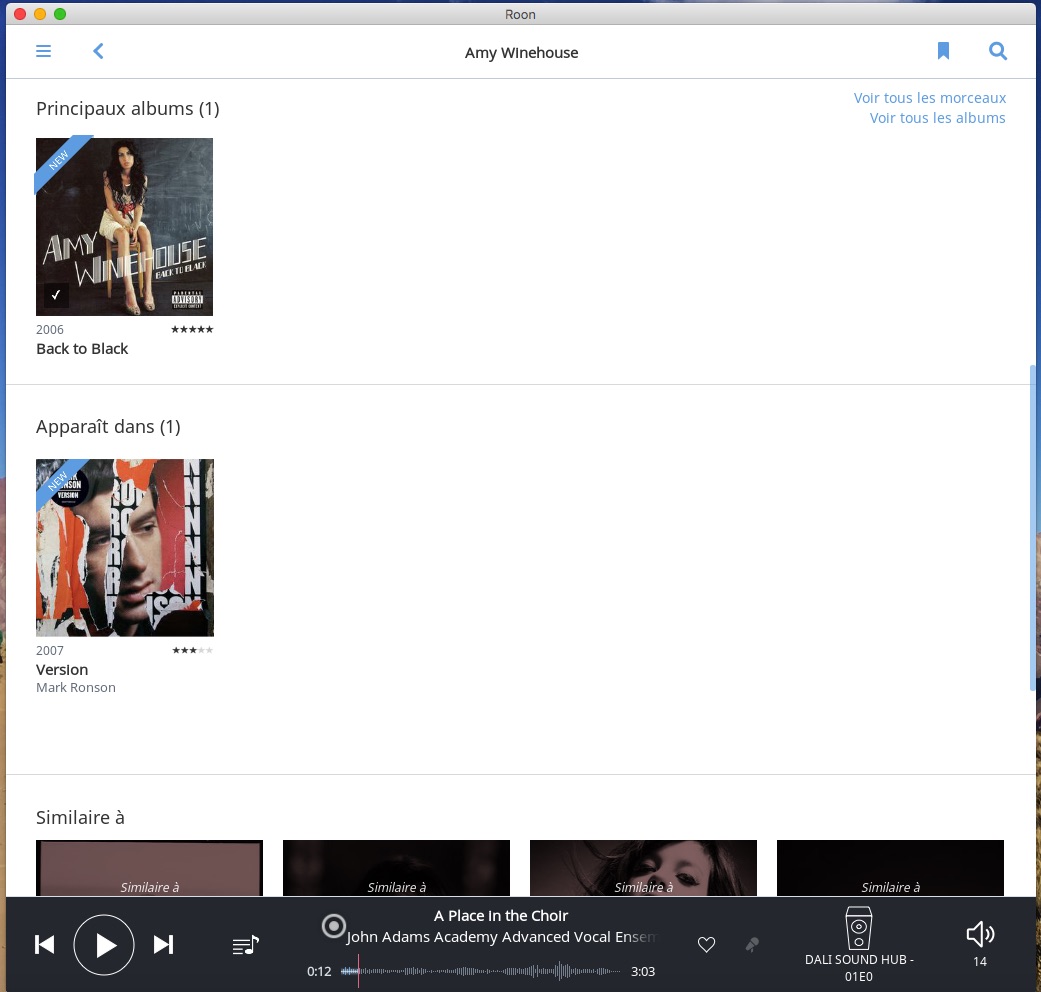Screen dimensions: 1041x992
Task: Go back with the left chevron
Action: 98,51
